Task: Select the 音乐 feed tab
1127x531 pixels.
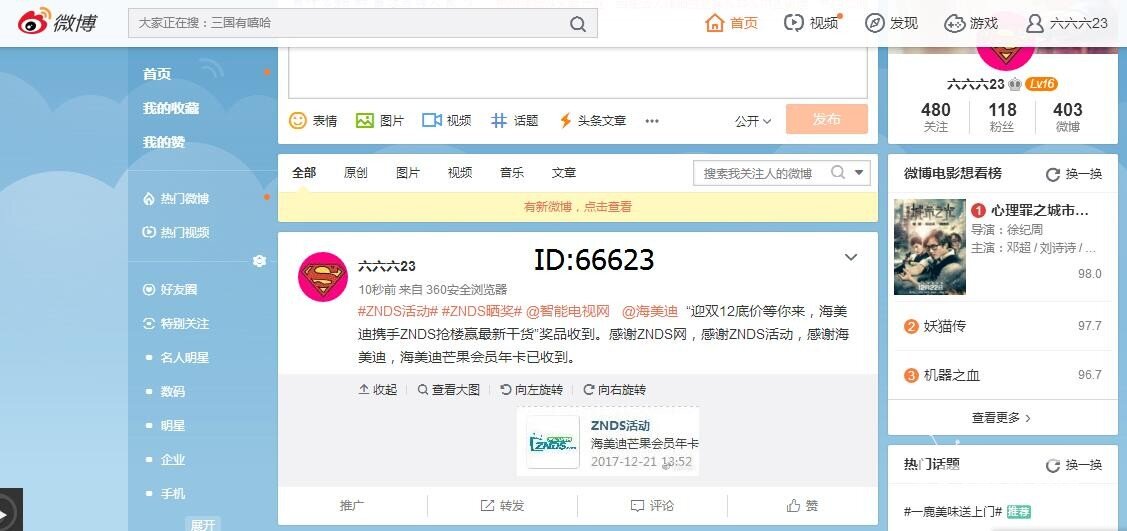Action: pos(512,173)
